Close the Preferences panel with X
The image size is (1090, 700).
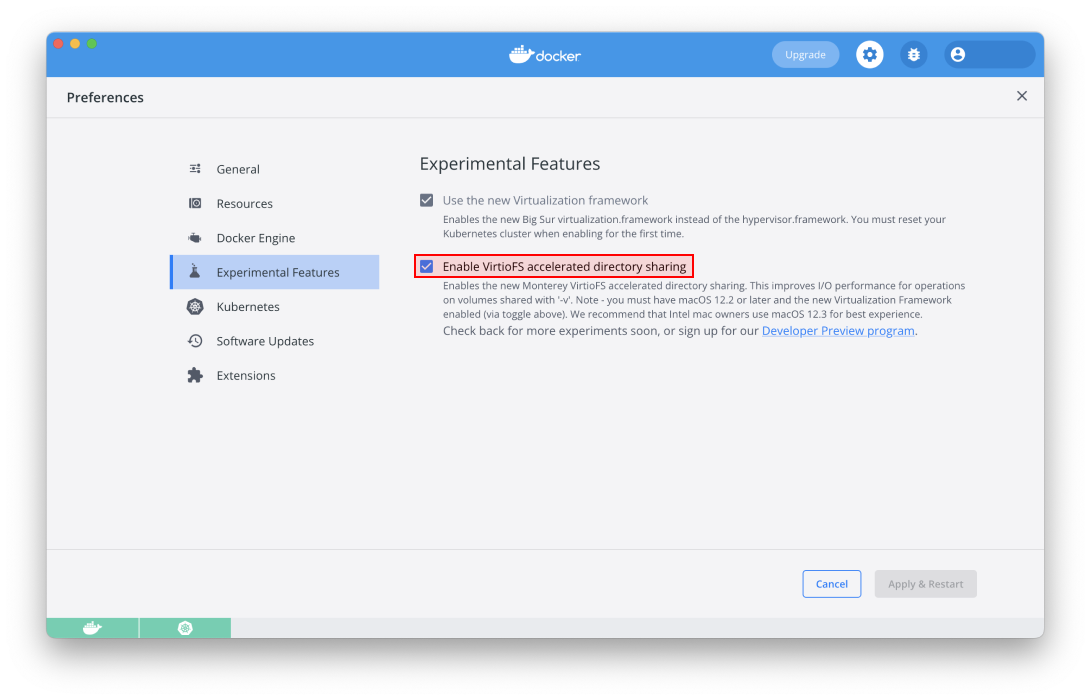click(1021, 96)
